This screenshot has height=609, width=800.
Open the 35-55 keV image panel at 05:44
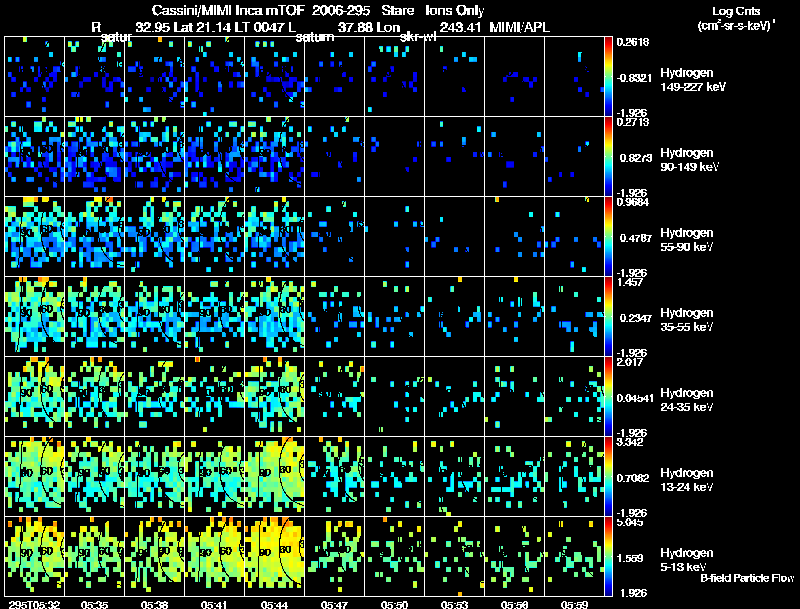click(x=274, y=317)
